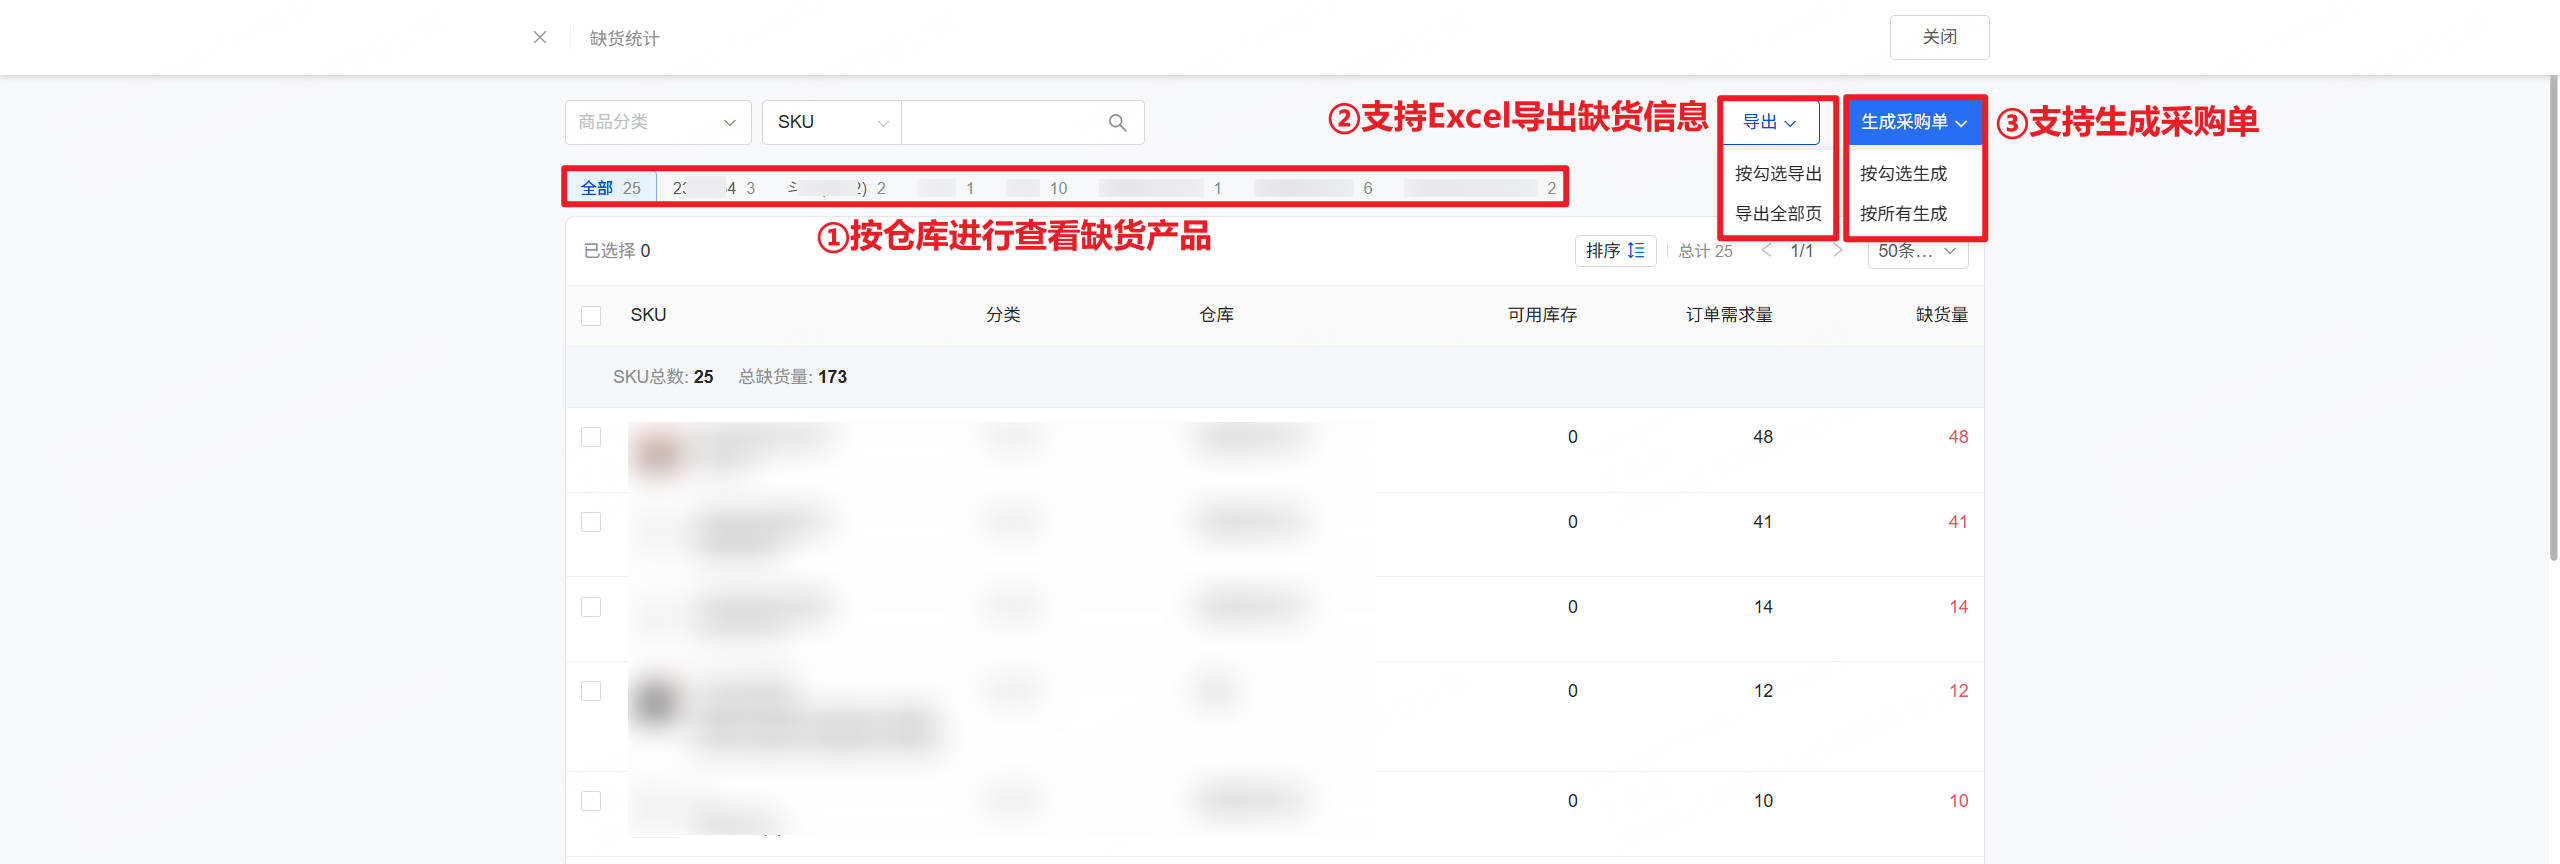Image resolution: width=2560 pixels, height=864 pixels.
Task: Select checkbox for row with 缺货量 12
Action: [591, 692]
